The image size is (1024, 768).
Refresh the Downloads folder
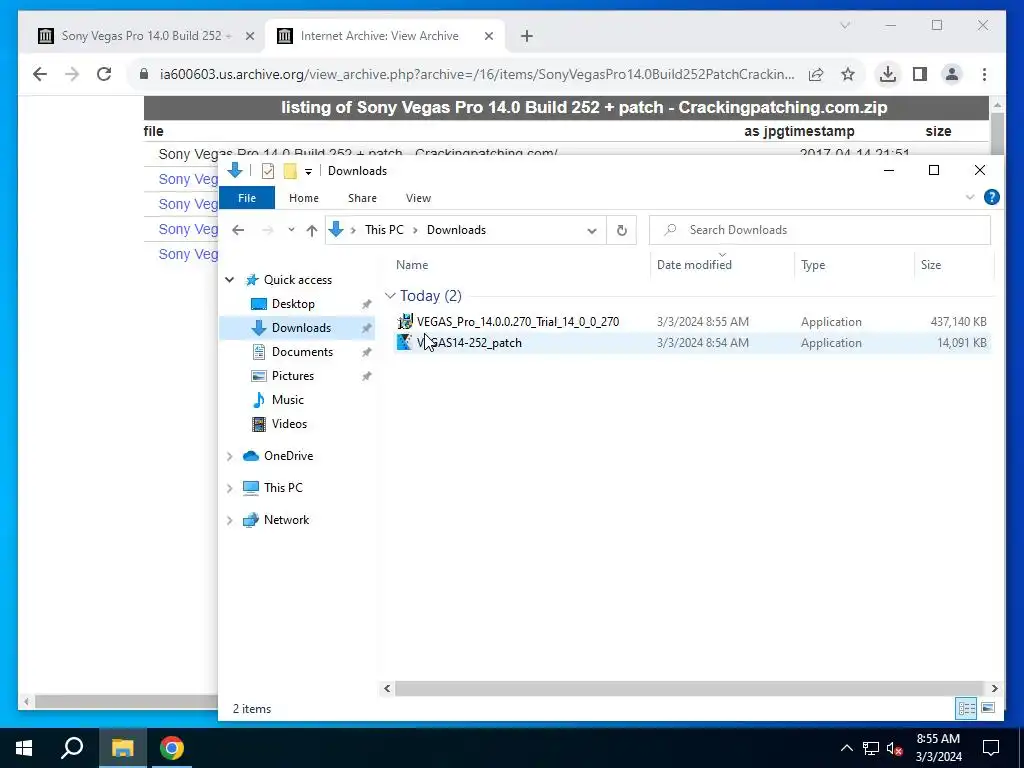(x=622, y=231)
